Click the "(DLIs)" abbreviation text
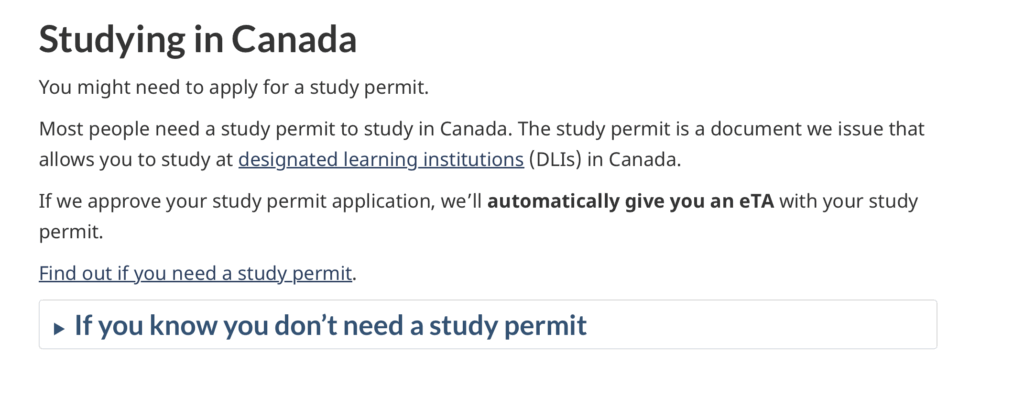The image size is (1024, 400). click(553, 159)
